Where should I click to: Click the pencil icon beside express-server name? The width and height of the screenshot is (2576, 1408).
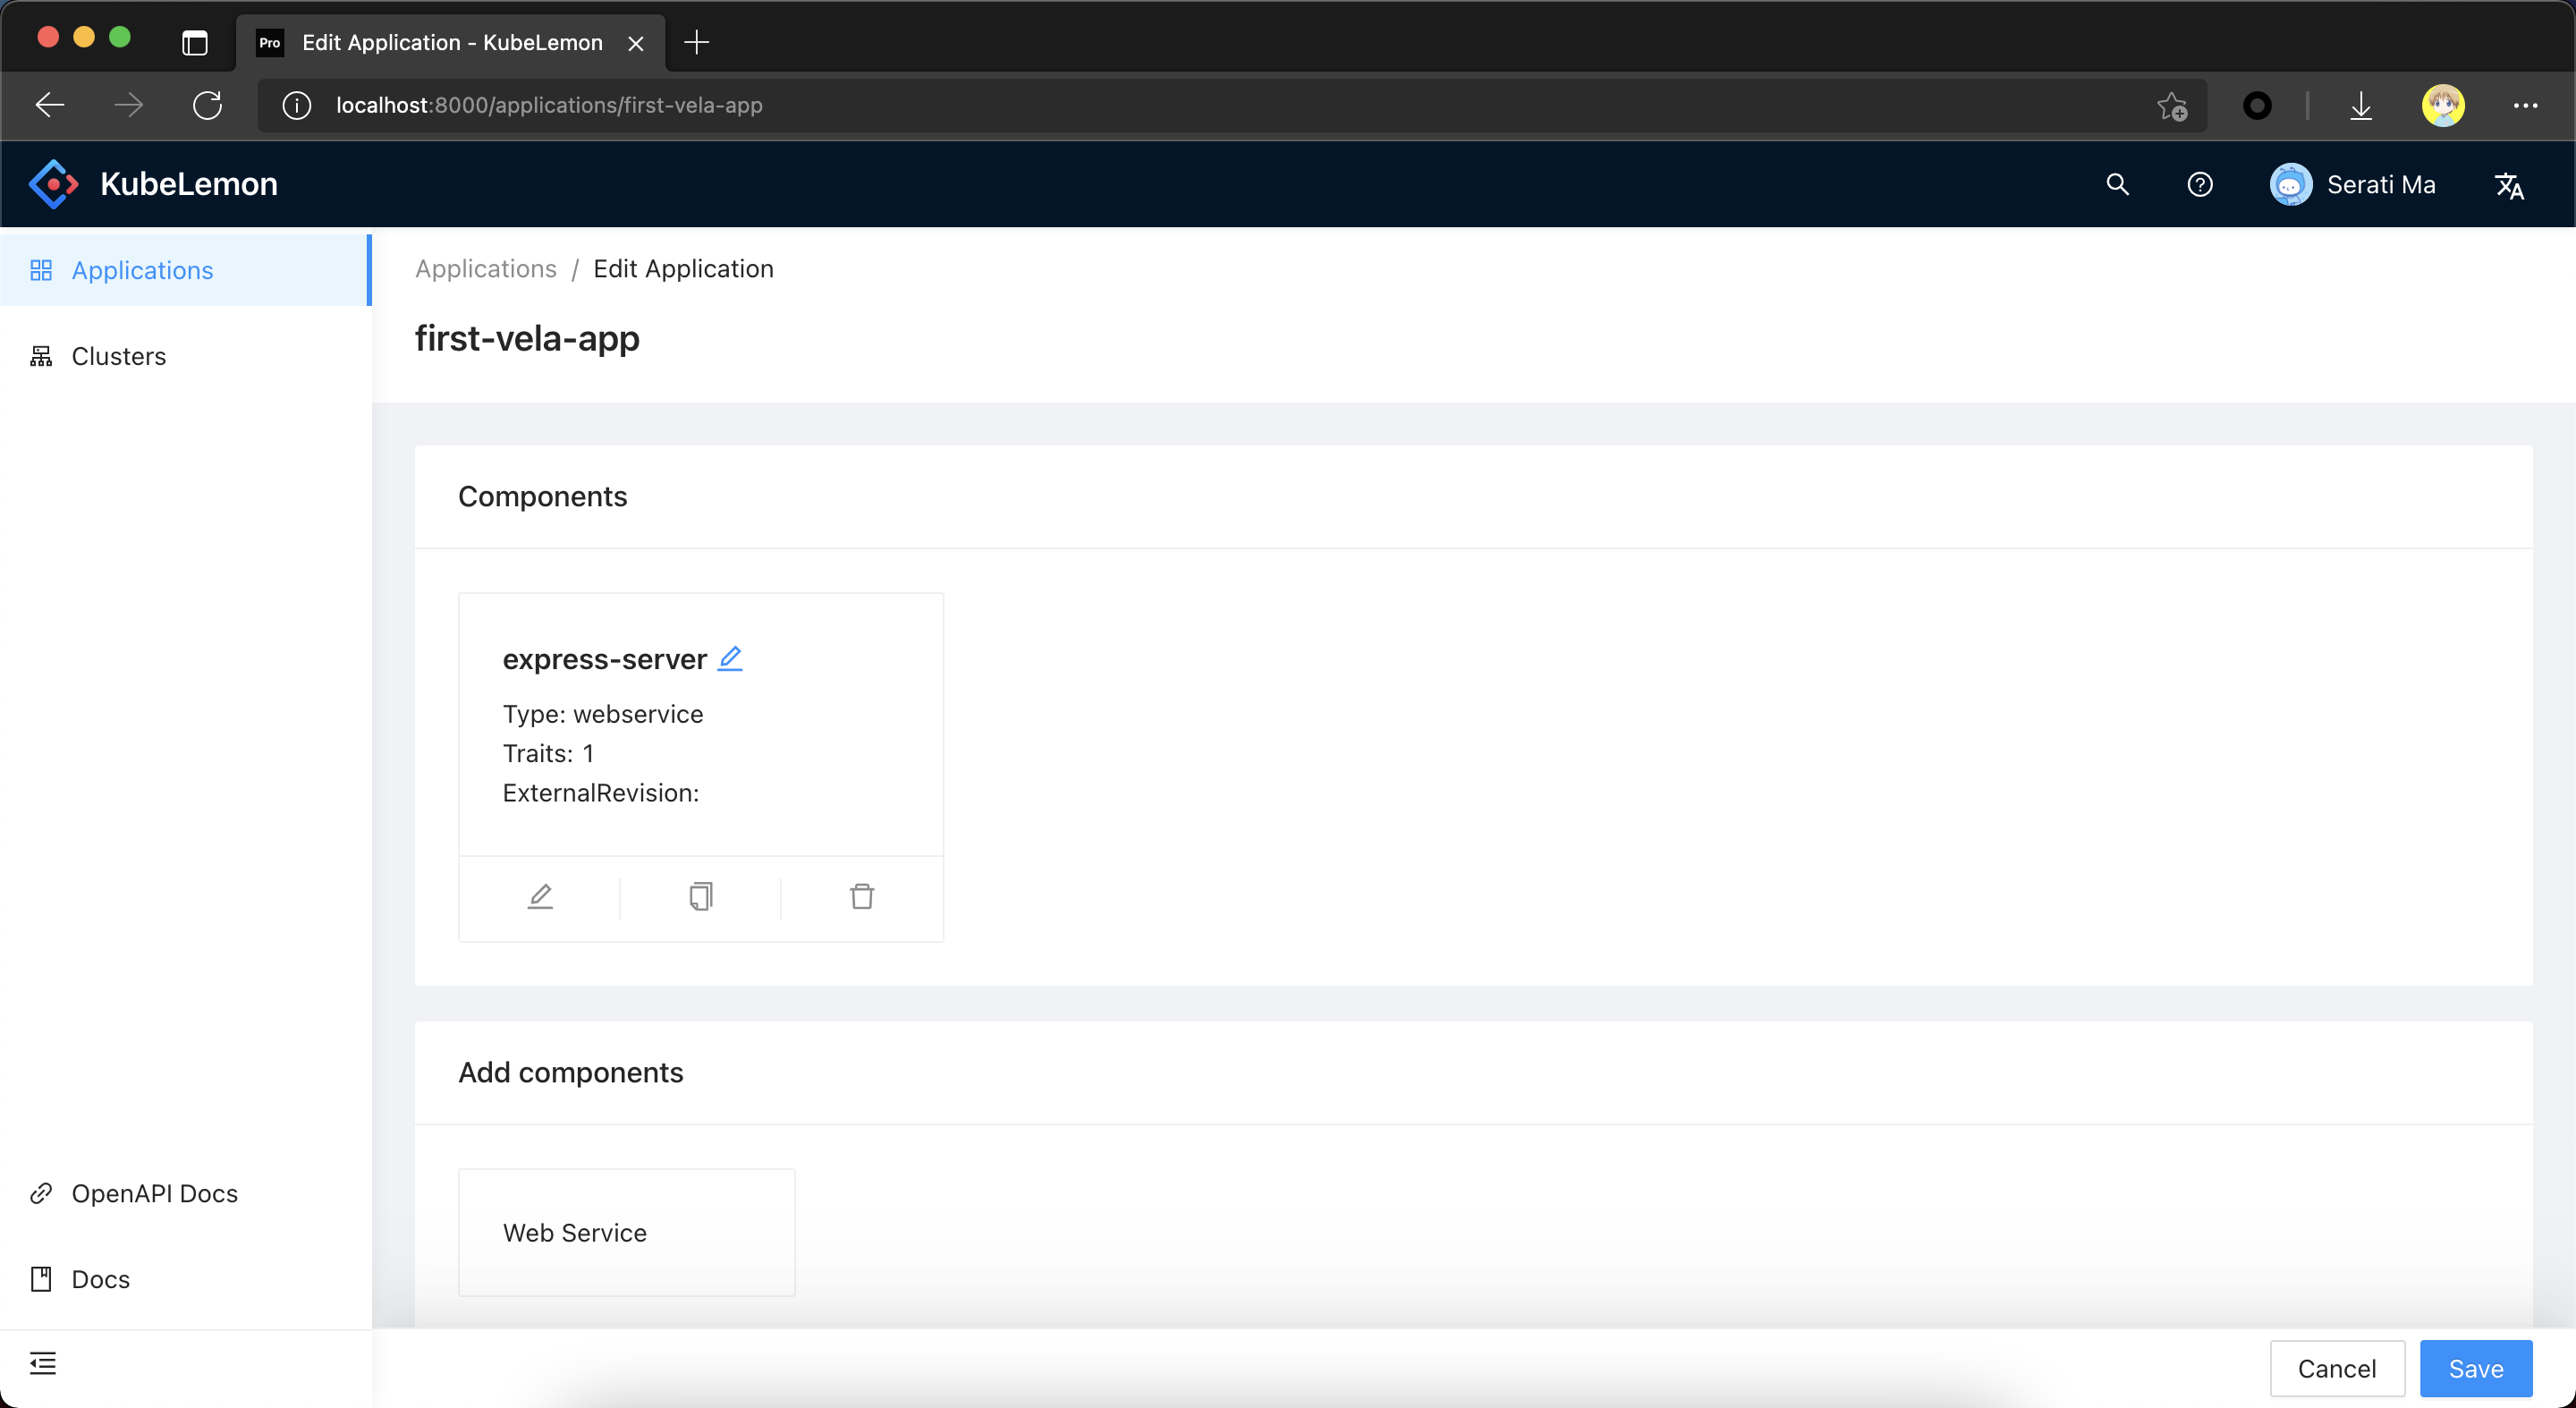coord(730,658)
